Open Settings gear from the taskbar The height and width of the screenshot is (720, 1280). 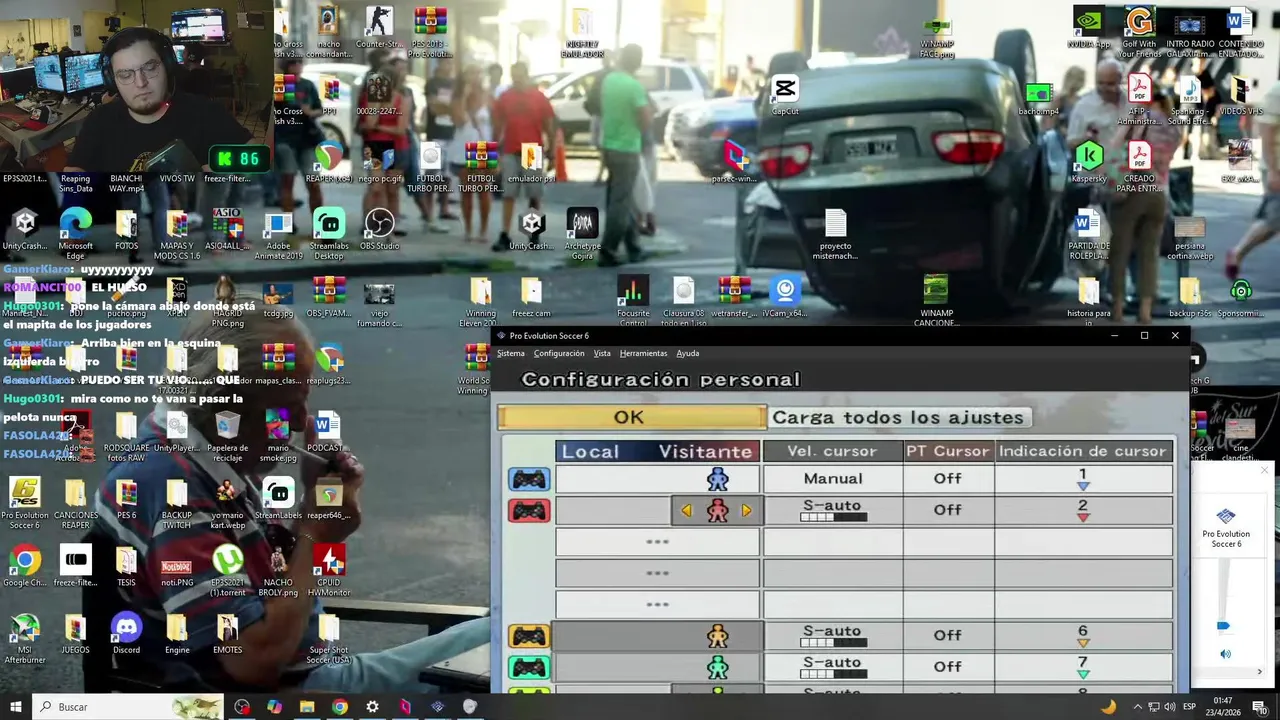[x=372, y=706]
